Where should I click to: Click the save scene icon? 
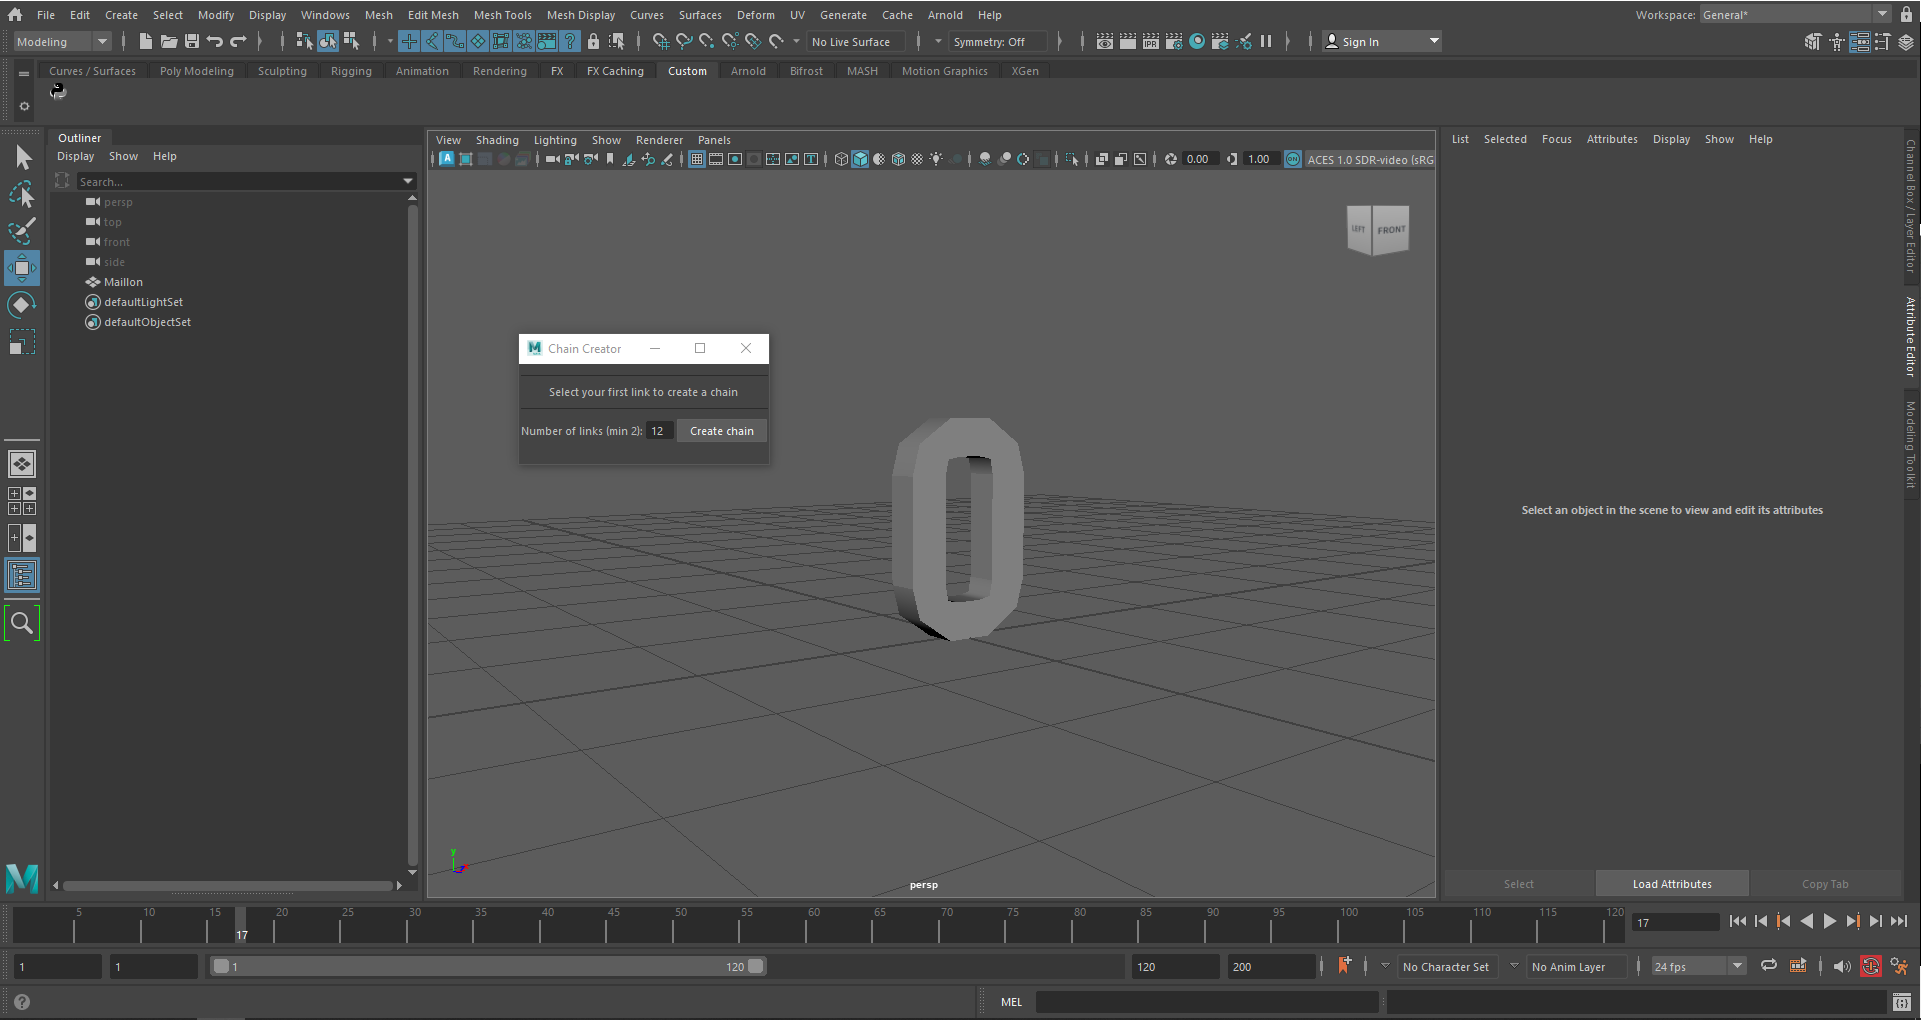pos(192,41)
